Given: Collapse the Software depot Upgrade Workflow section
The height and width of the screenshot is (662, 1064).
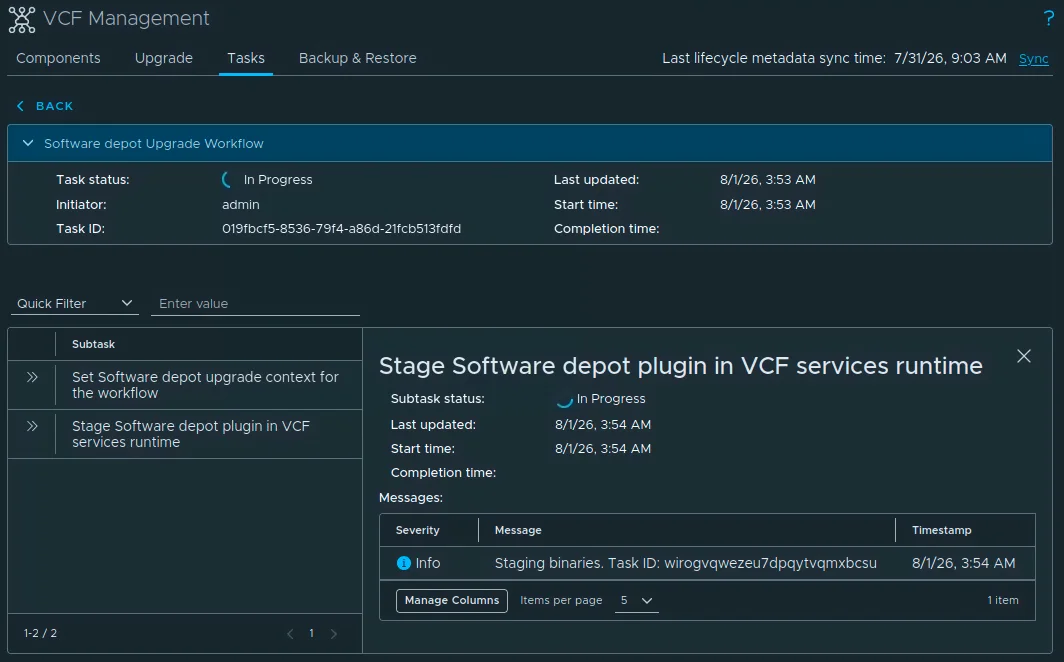Looking at the screenshot, I should pyautogui.click(x=28, y=143).
